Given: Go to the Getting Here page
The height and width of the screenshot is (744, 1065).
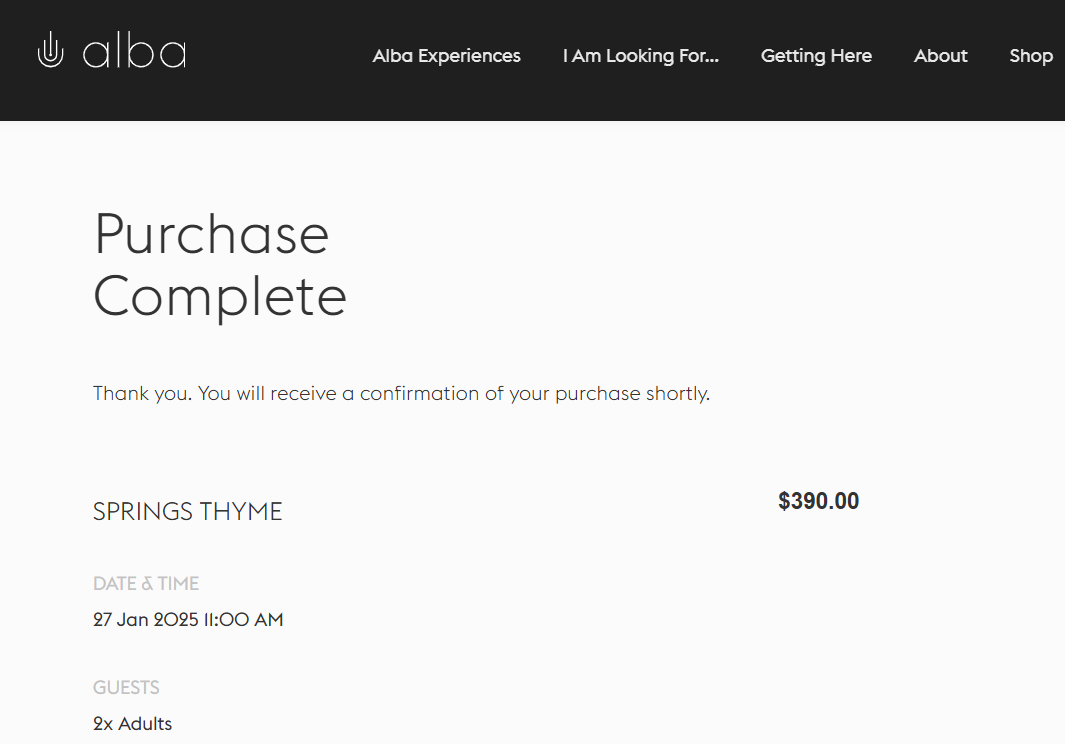Looking at the screenshot, I should (x=816, y=56).
